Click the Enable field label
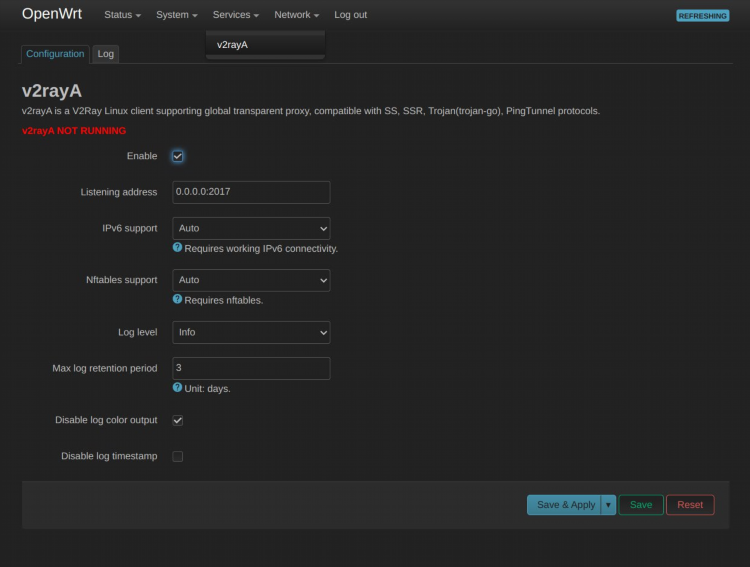The image size is (750, 567). 142,156
